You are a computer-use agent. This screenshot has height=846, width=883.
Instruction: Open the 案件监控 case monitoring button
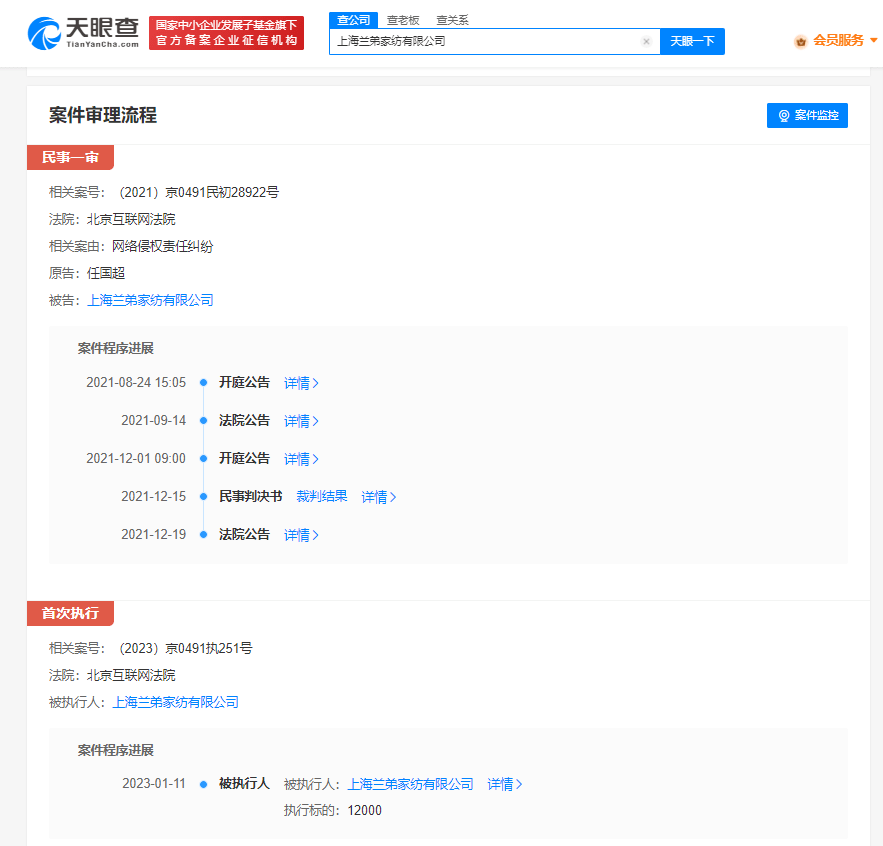click(x=807, y=115)
